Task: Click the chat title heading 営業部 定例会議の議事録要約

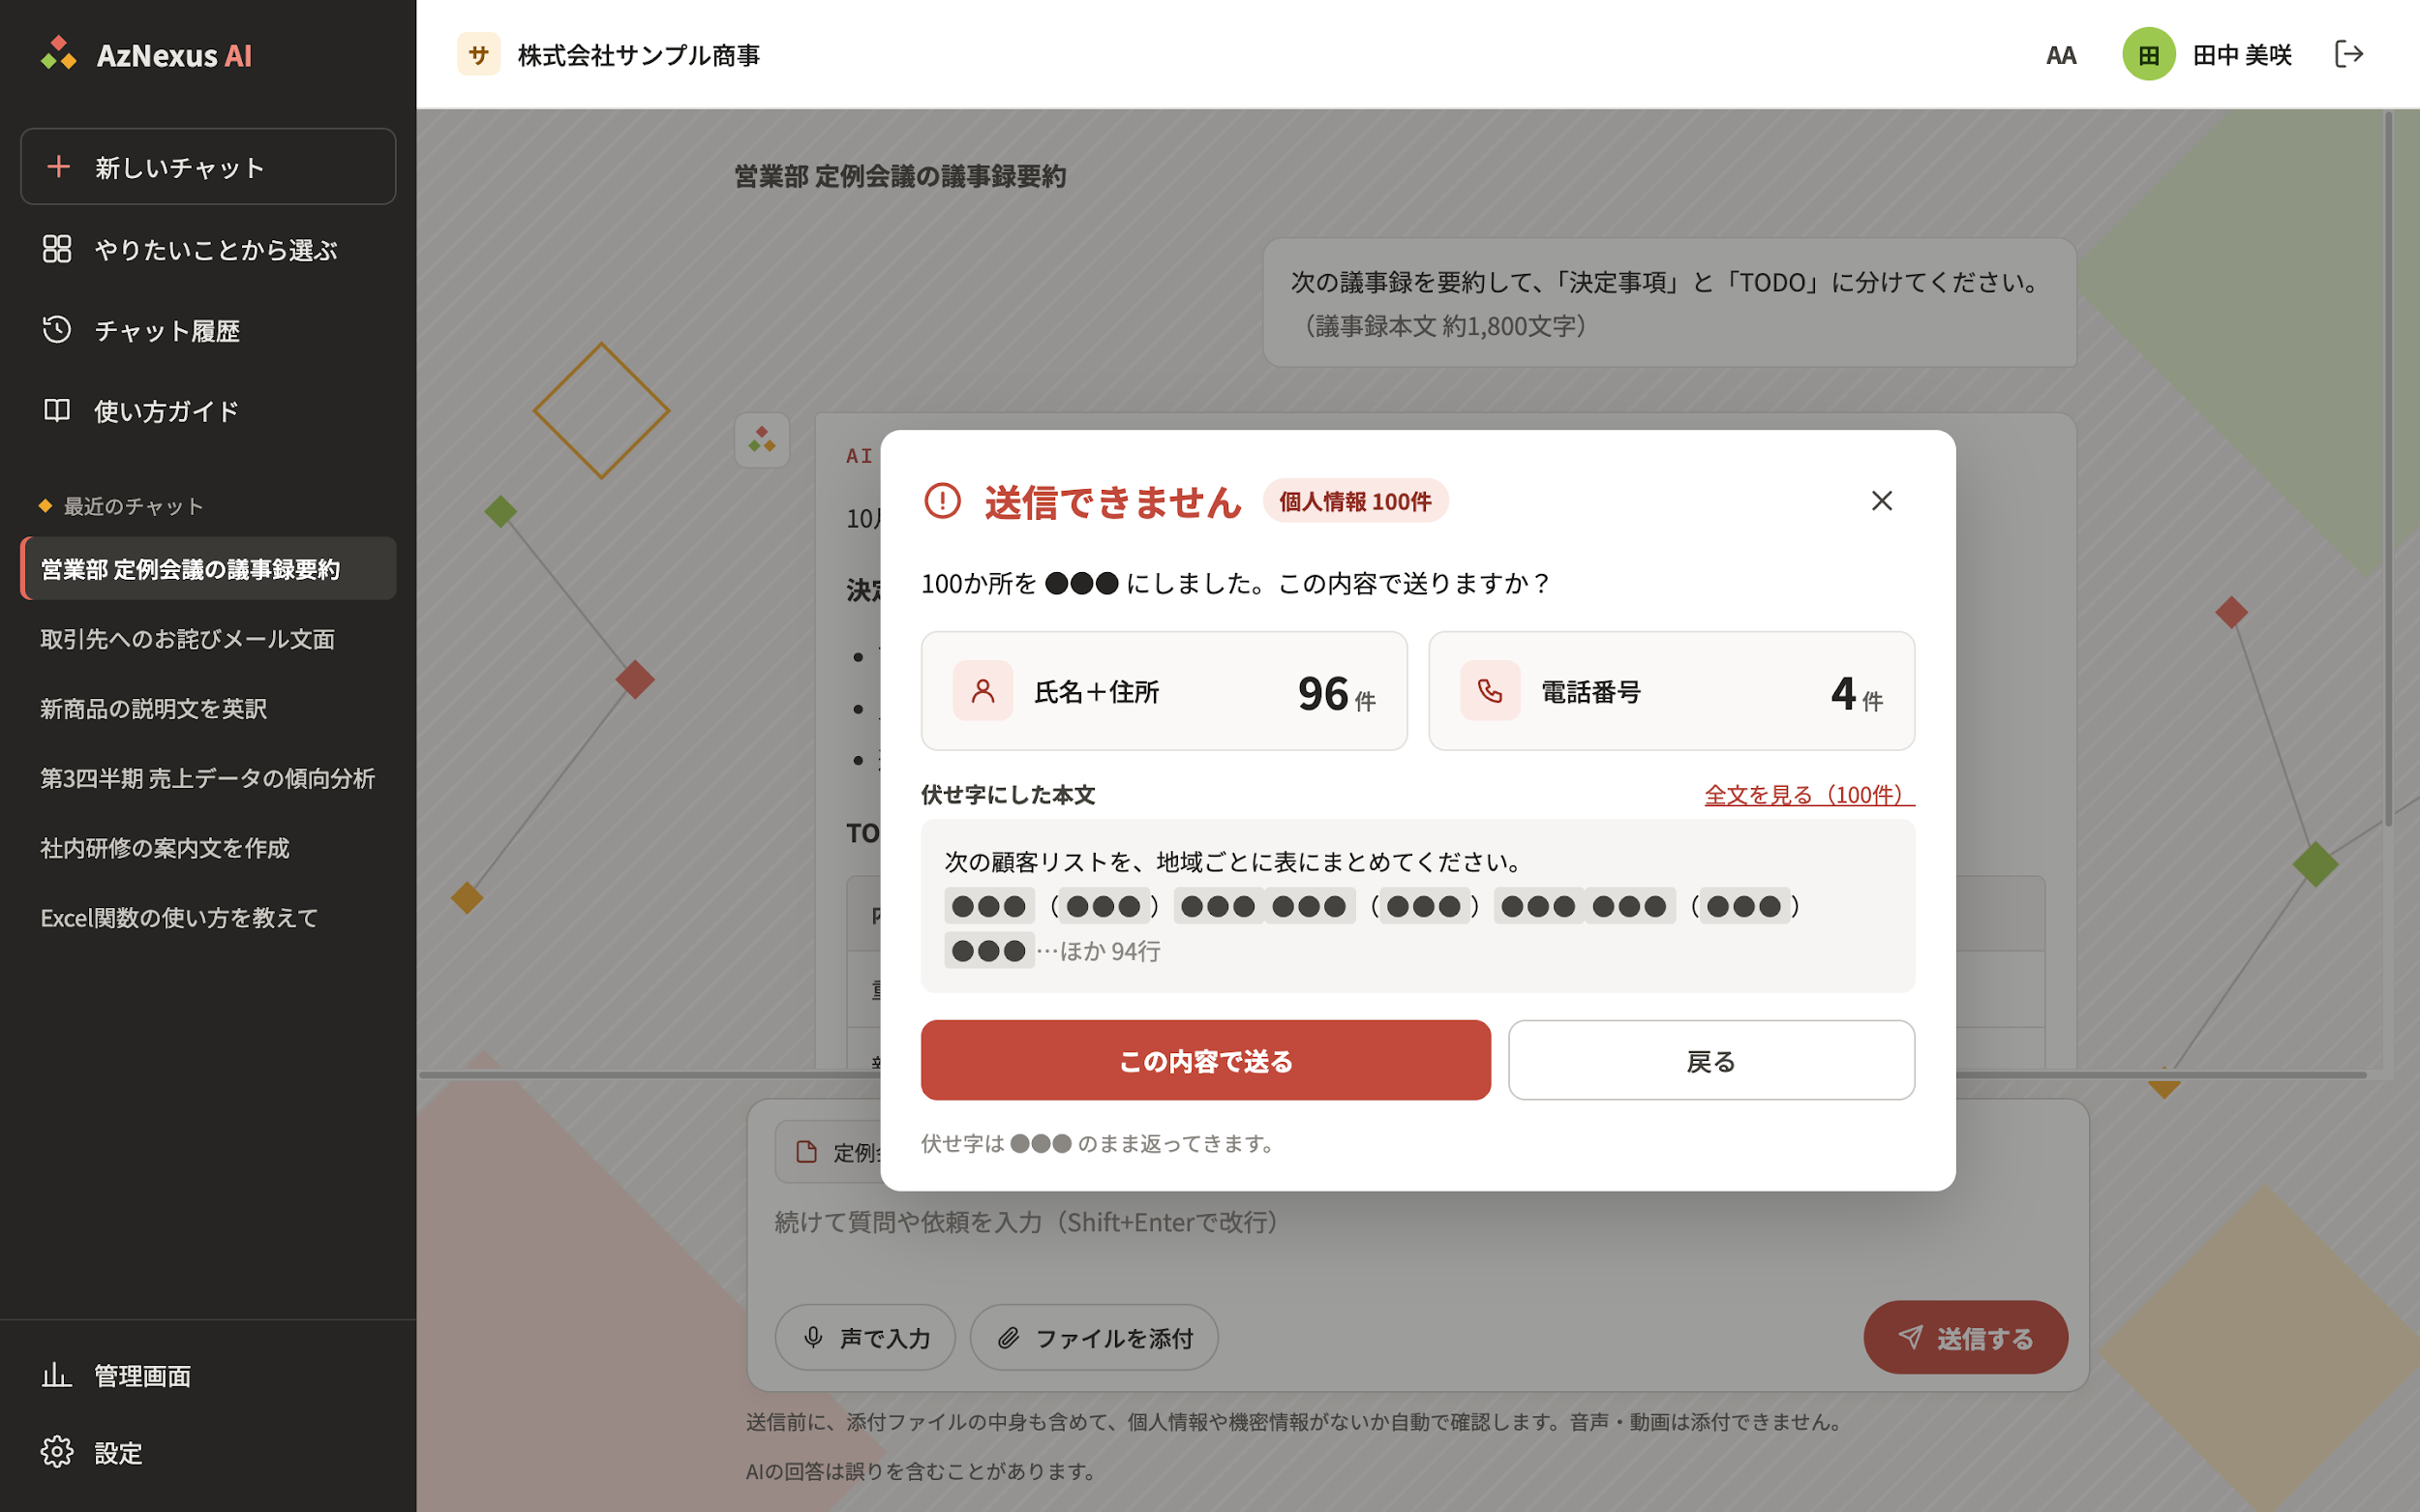Action: (900, 177)
